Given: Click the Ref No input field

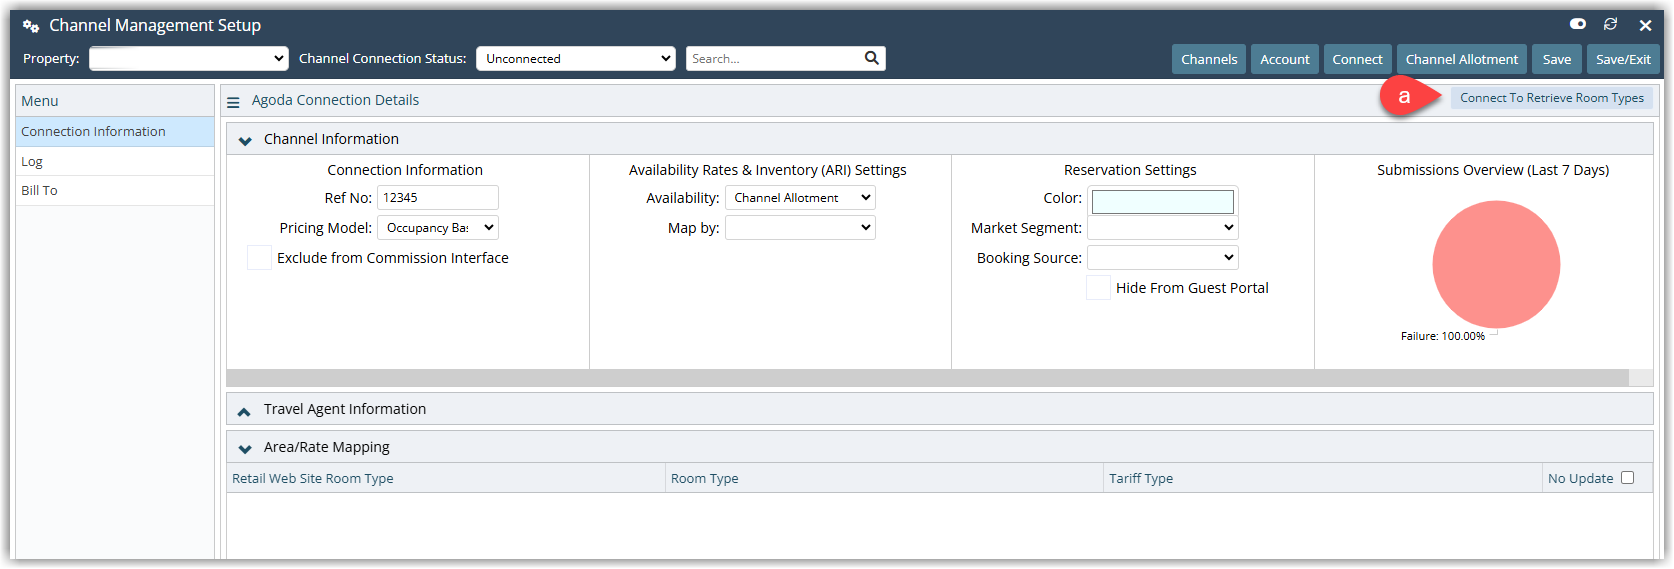Looking at the screenshot, I should 438,198.
